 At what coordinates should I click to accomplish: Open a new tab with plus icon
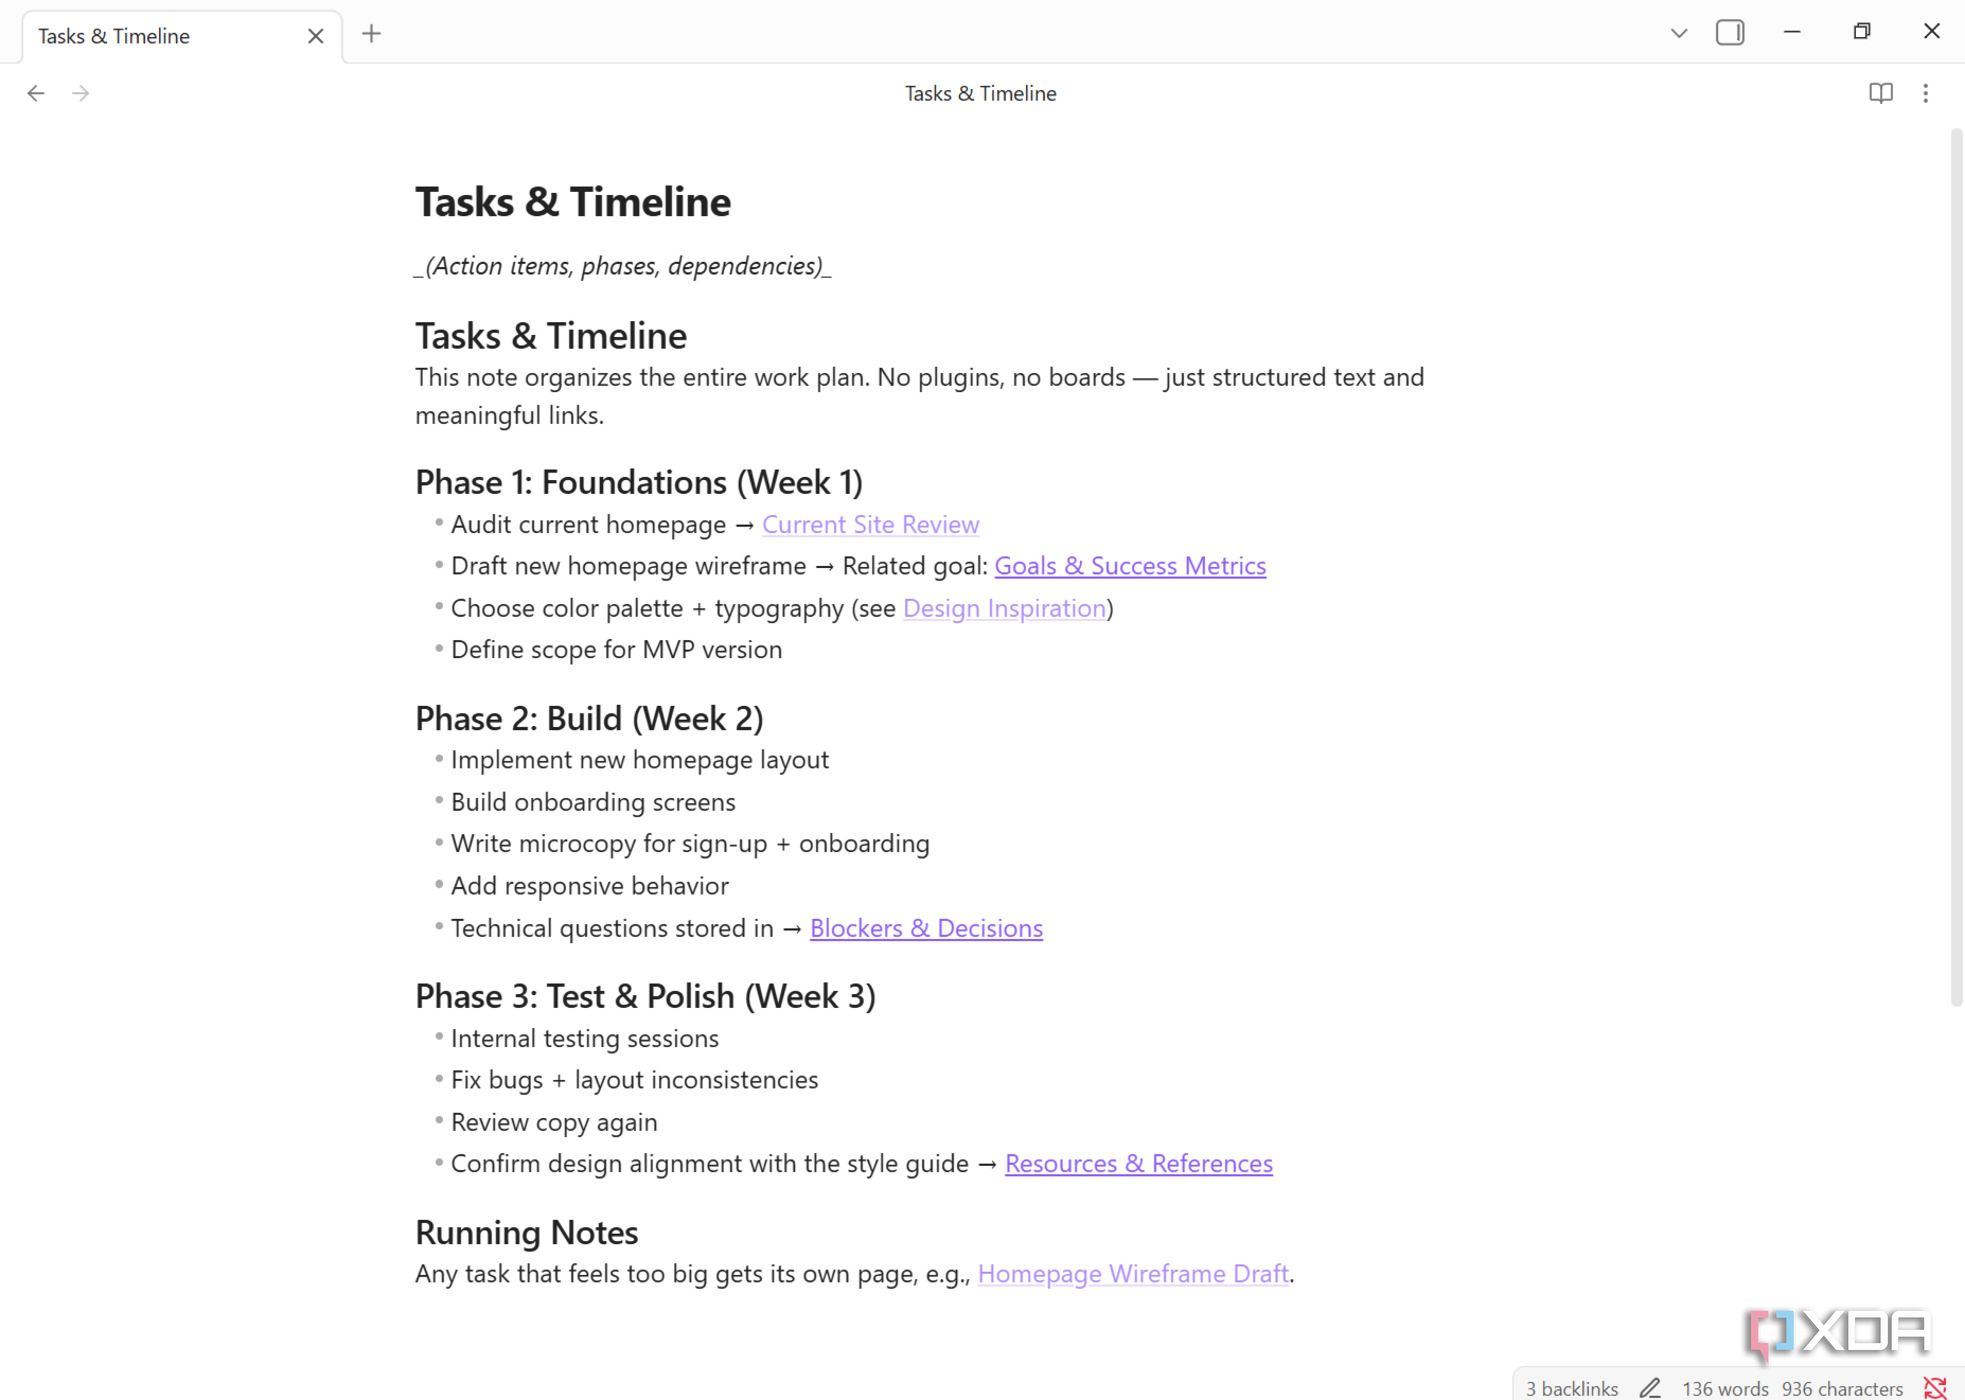coord(371,34)
